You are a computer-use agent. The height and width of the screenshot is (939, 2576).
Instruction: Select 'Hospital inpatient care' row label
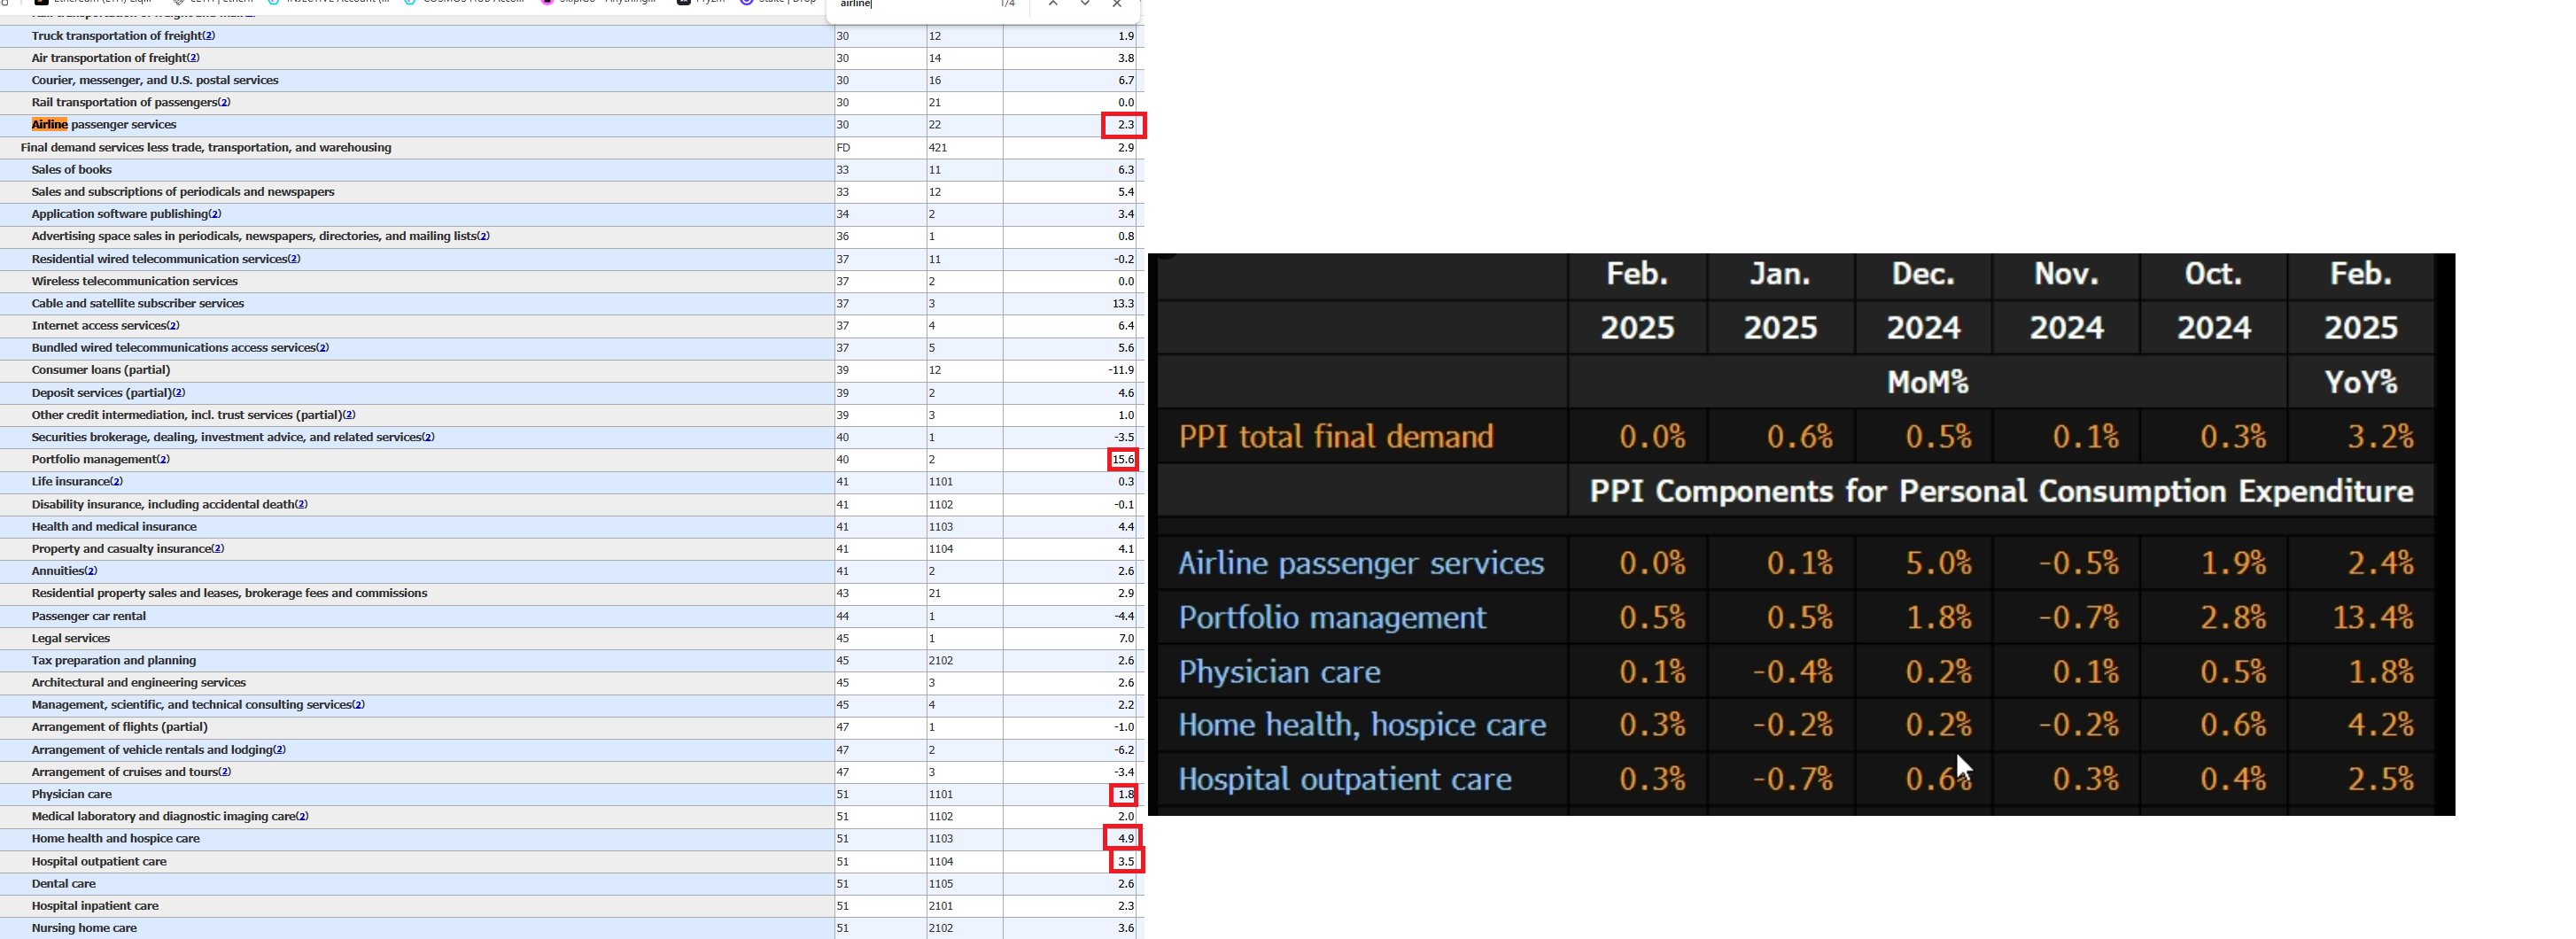(95, 906)
